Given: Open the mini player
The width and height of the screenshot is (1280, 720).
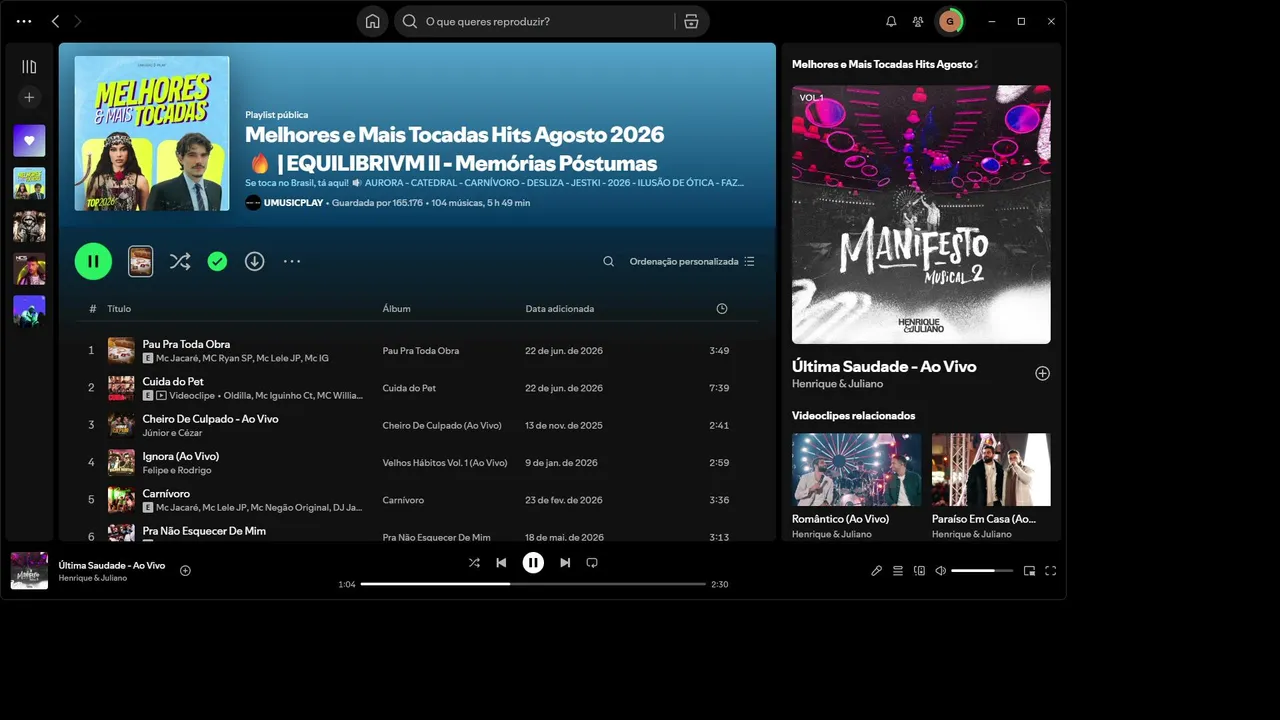Looking at the screenshot, I should pyautogui.click(x=1029, y=571).
